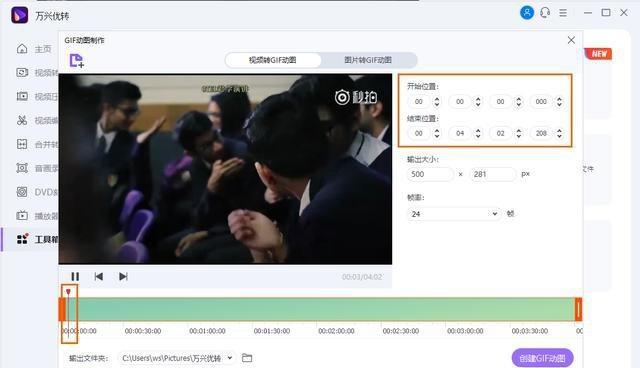The width and height of the screenshot is (640, 368).
Task: Go to 主页 in the sidebar
Action: (x=34, y=49)
